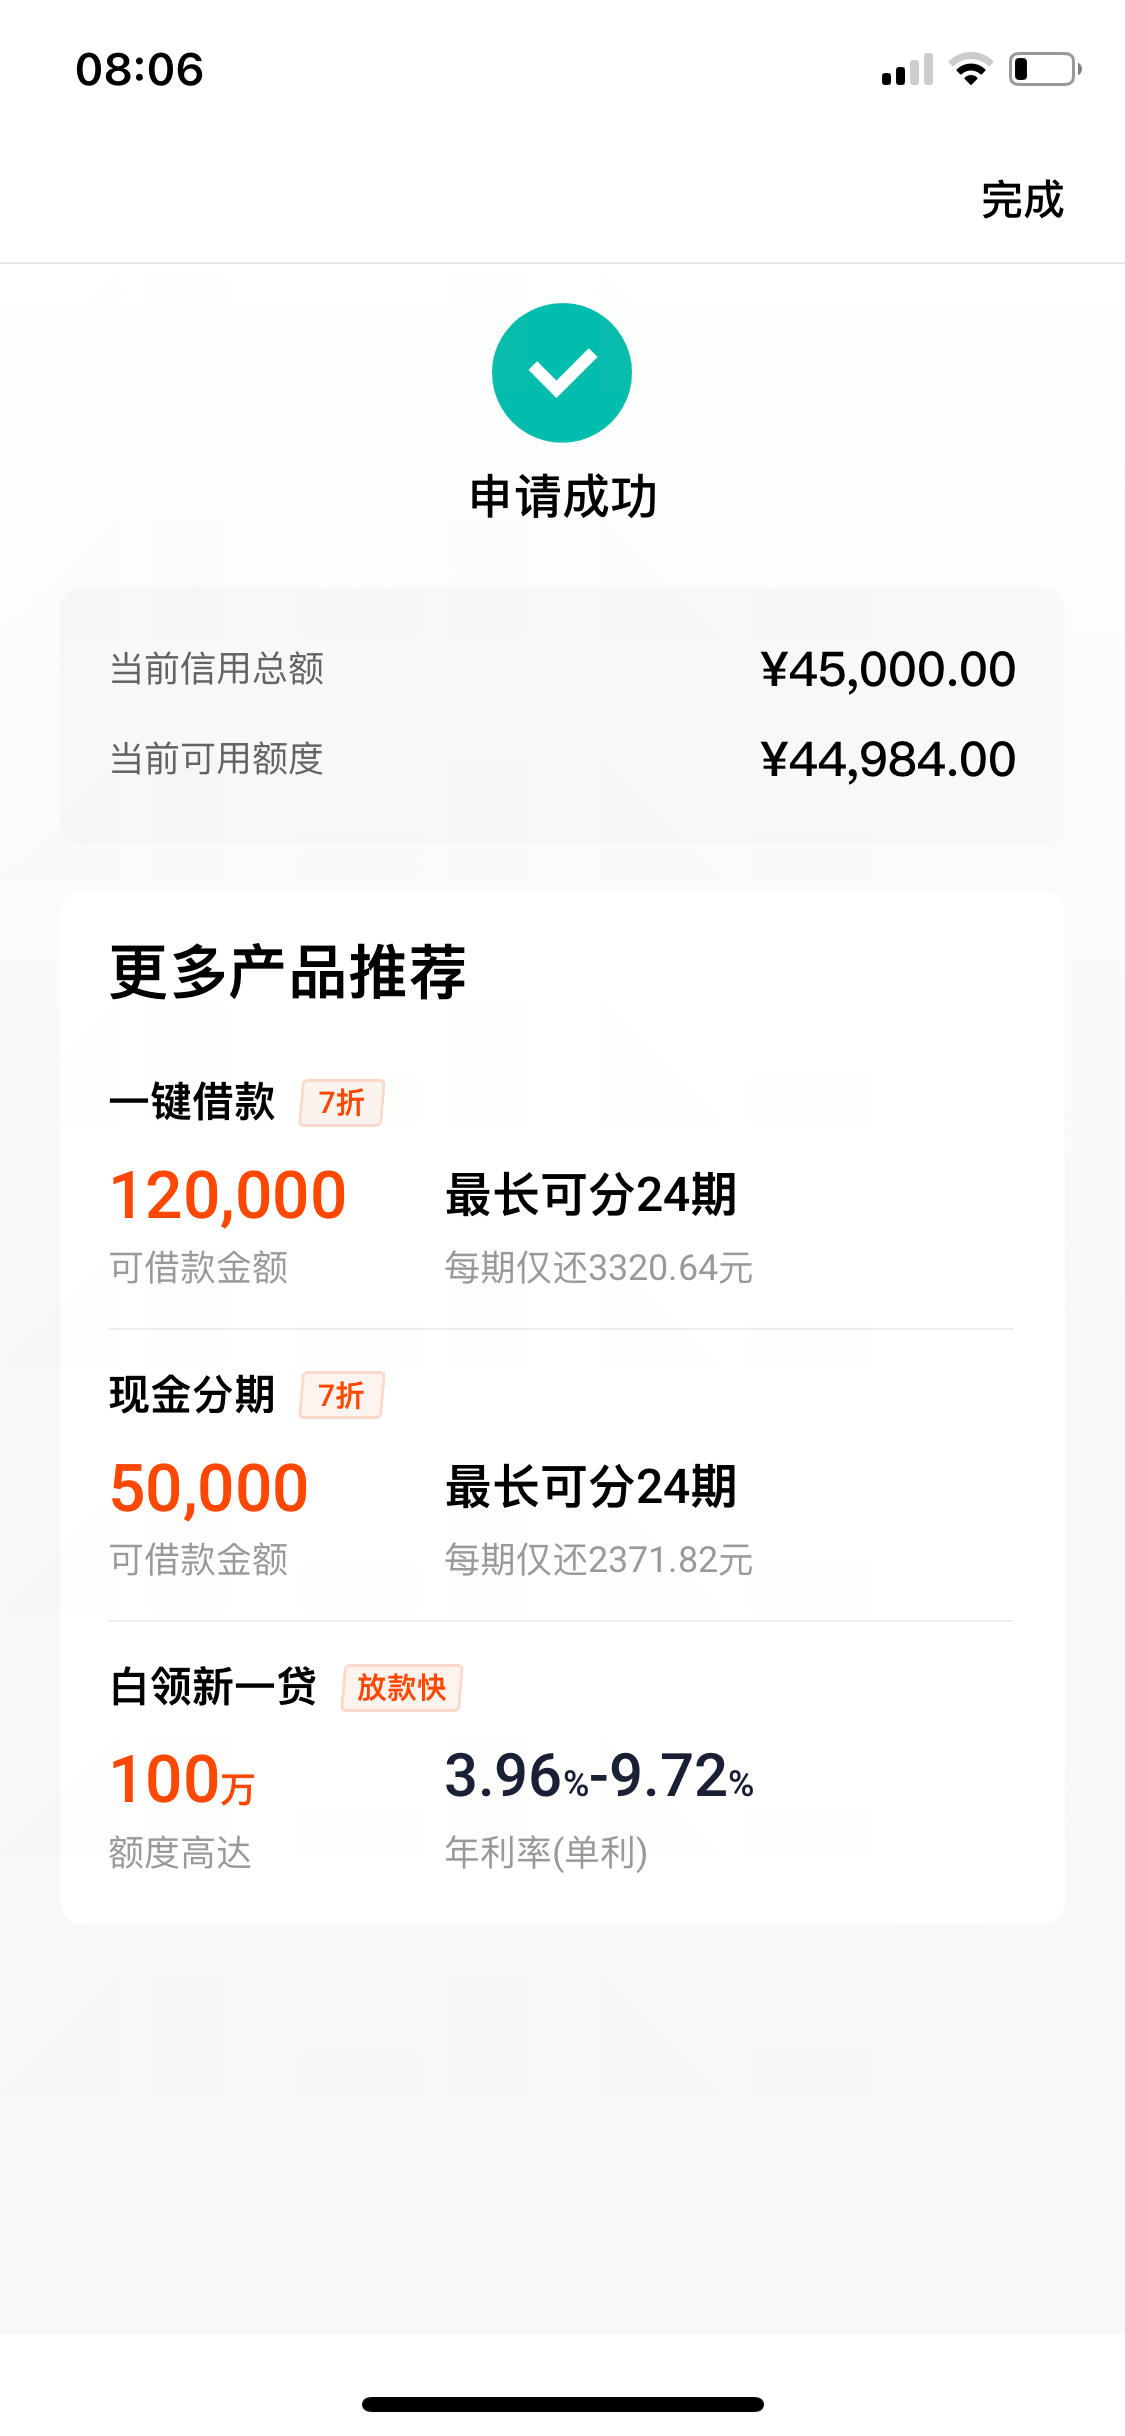Tap the 3.96%-9.72% annual rate text

(599, 1776)
